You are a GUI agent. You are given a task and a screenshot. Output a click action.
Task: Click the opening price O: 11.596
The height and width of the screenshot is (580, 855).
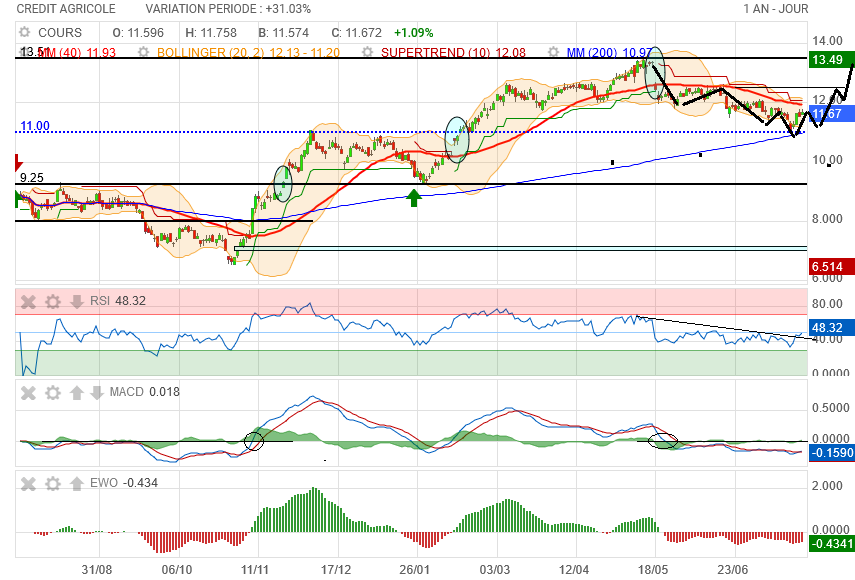[x=138, y=33]
